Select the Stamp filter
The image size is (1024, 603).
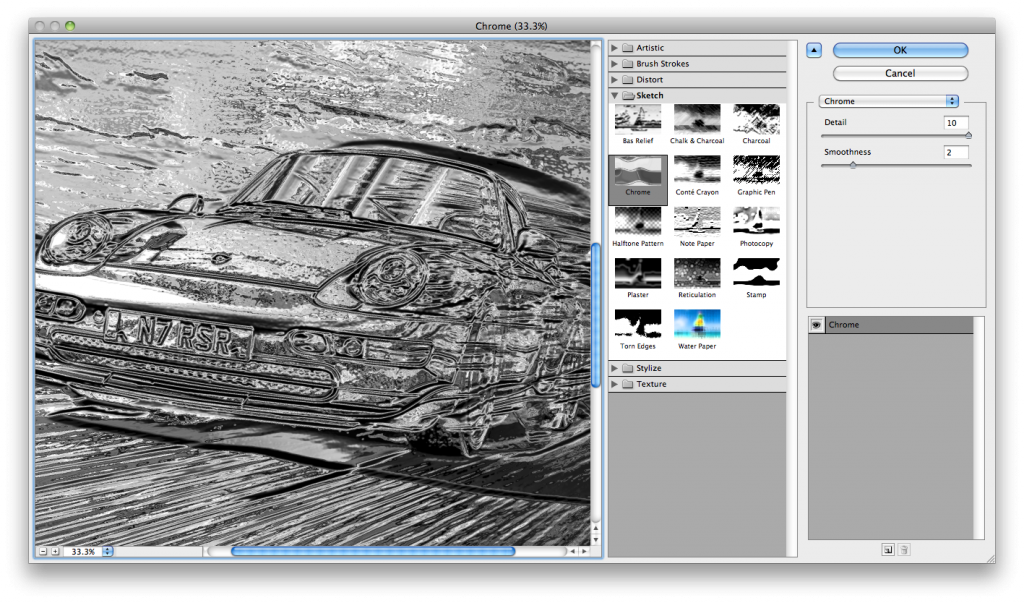[x=755, y=272]
